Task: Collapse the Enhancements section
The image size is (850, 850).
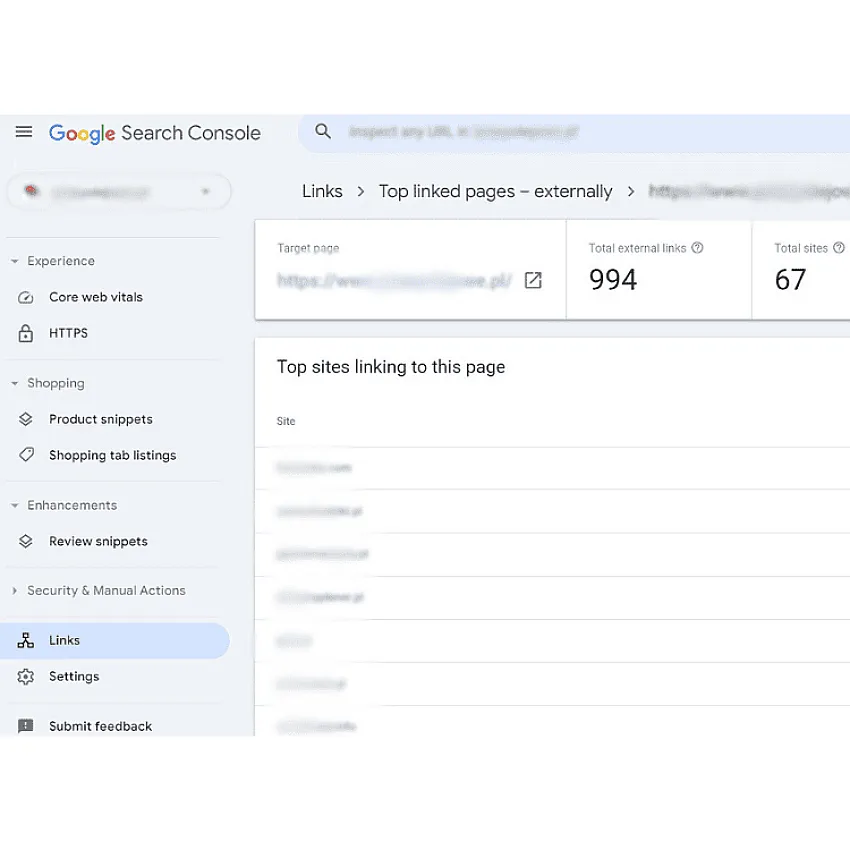Action: point(15,505)
